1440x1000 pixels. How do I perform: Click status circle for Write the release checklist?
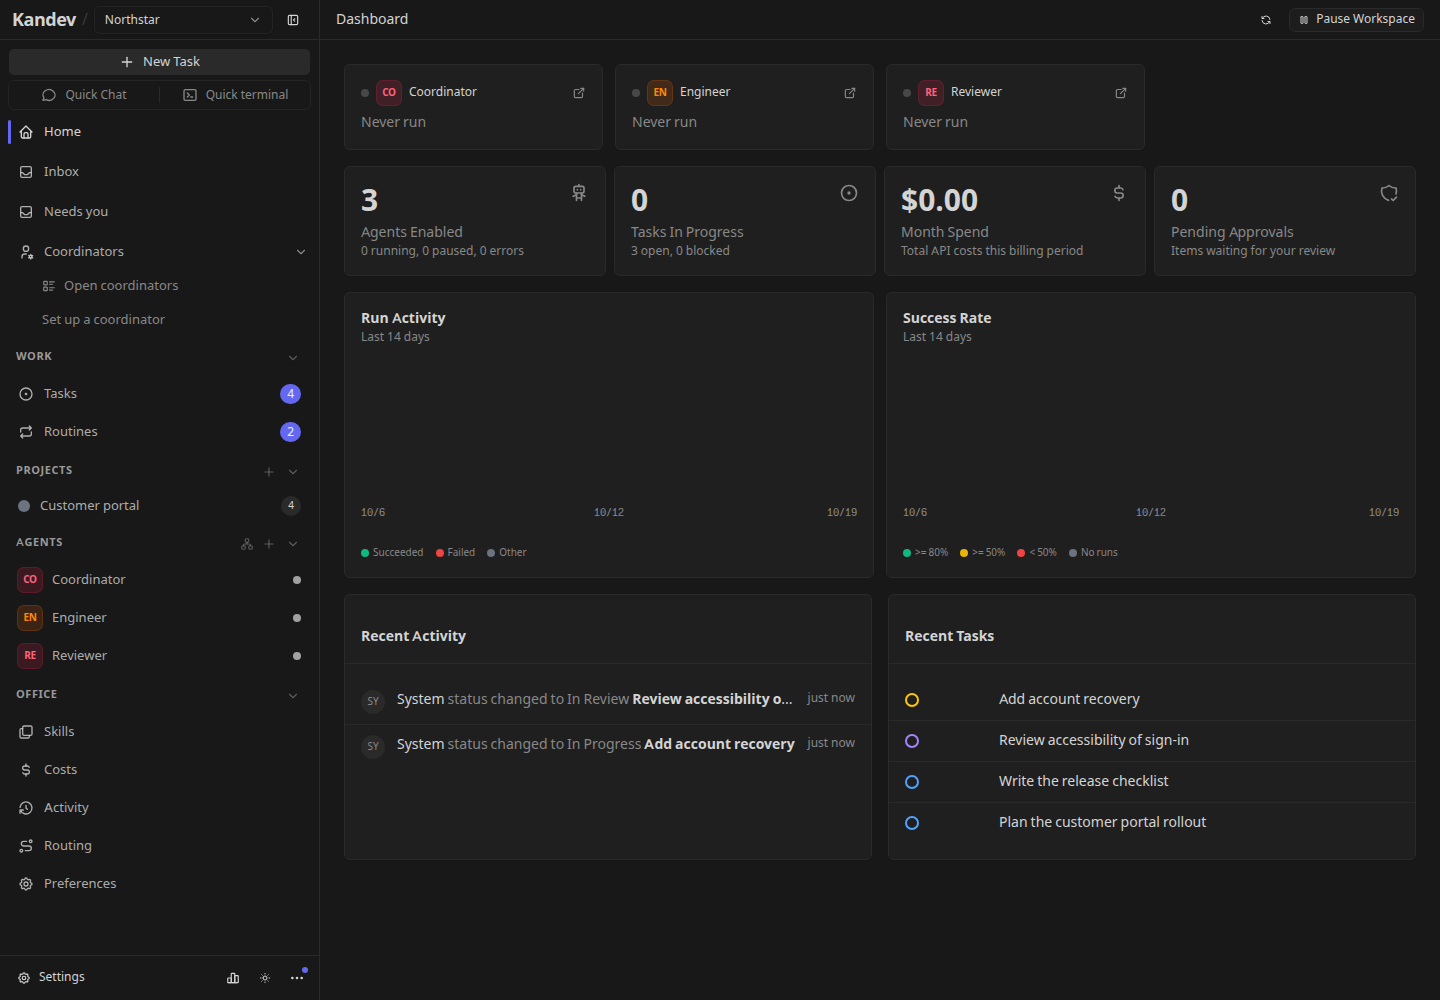(912, 782)
